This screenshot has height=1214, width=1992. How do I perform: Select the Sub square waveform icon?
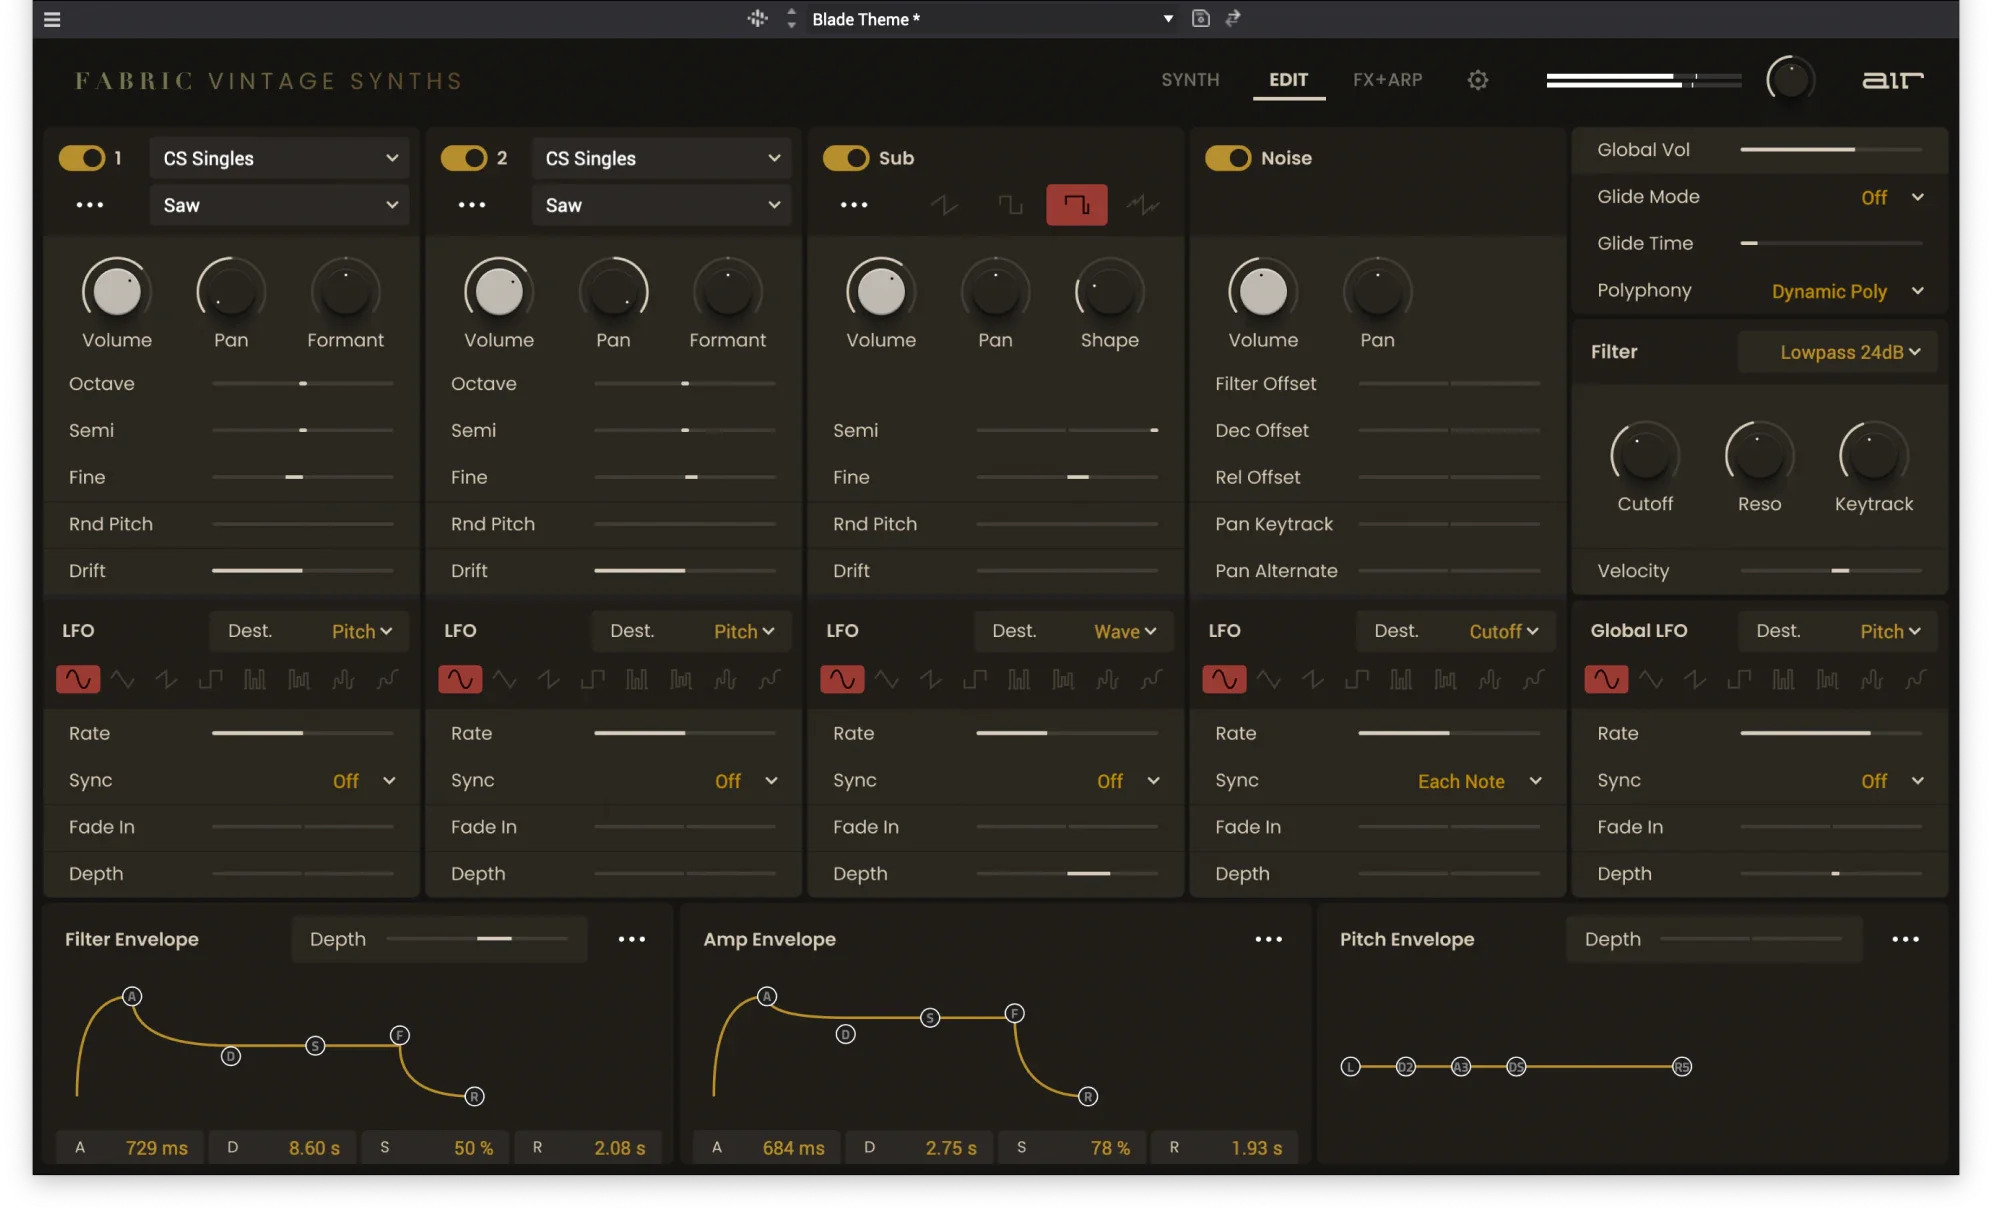(x=1010, y=205)
